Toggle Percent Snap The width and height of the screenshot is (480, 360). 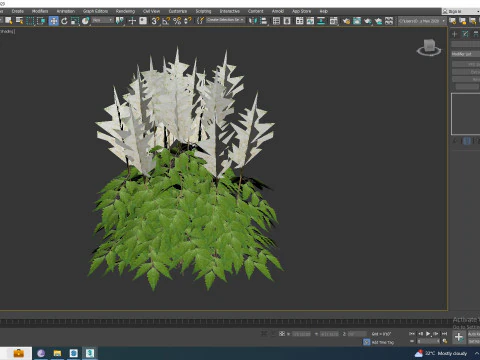point(177,21)
